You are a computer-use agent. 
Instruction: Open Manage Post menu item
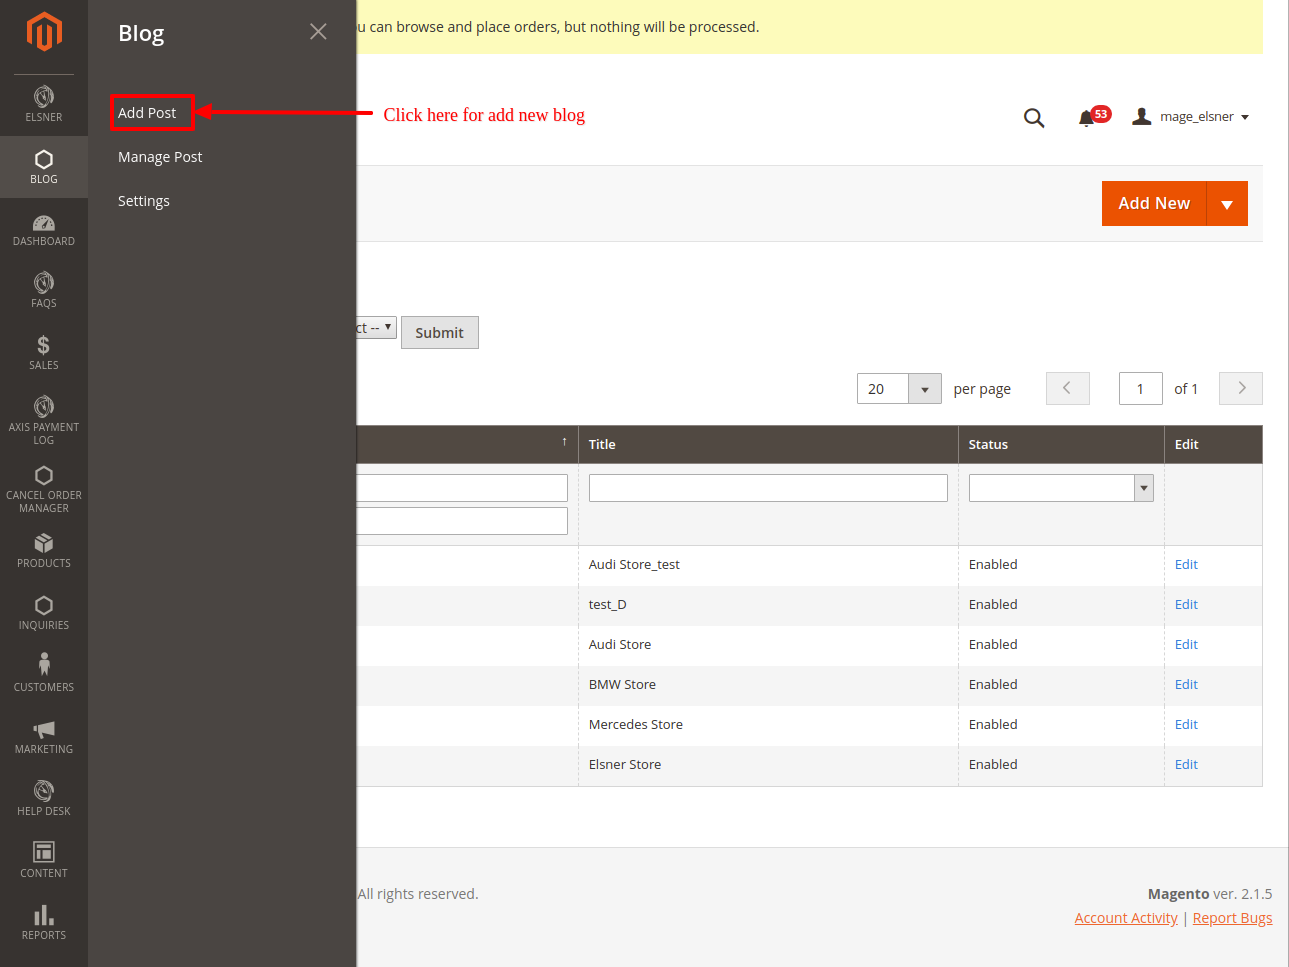tap(160, 157)
